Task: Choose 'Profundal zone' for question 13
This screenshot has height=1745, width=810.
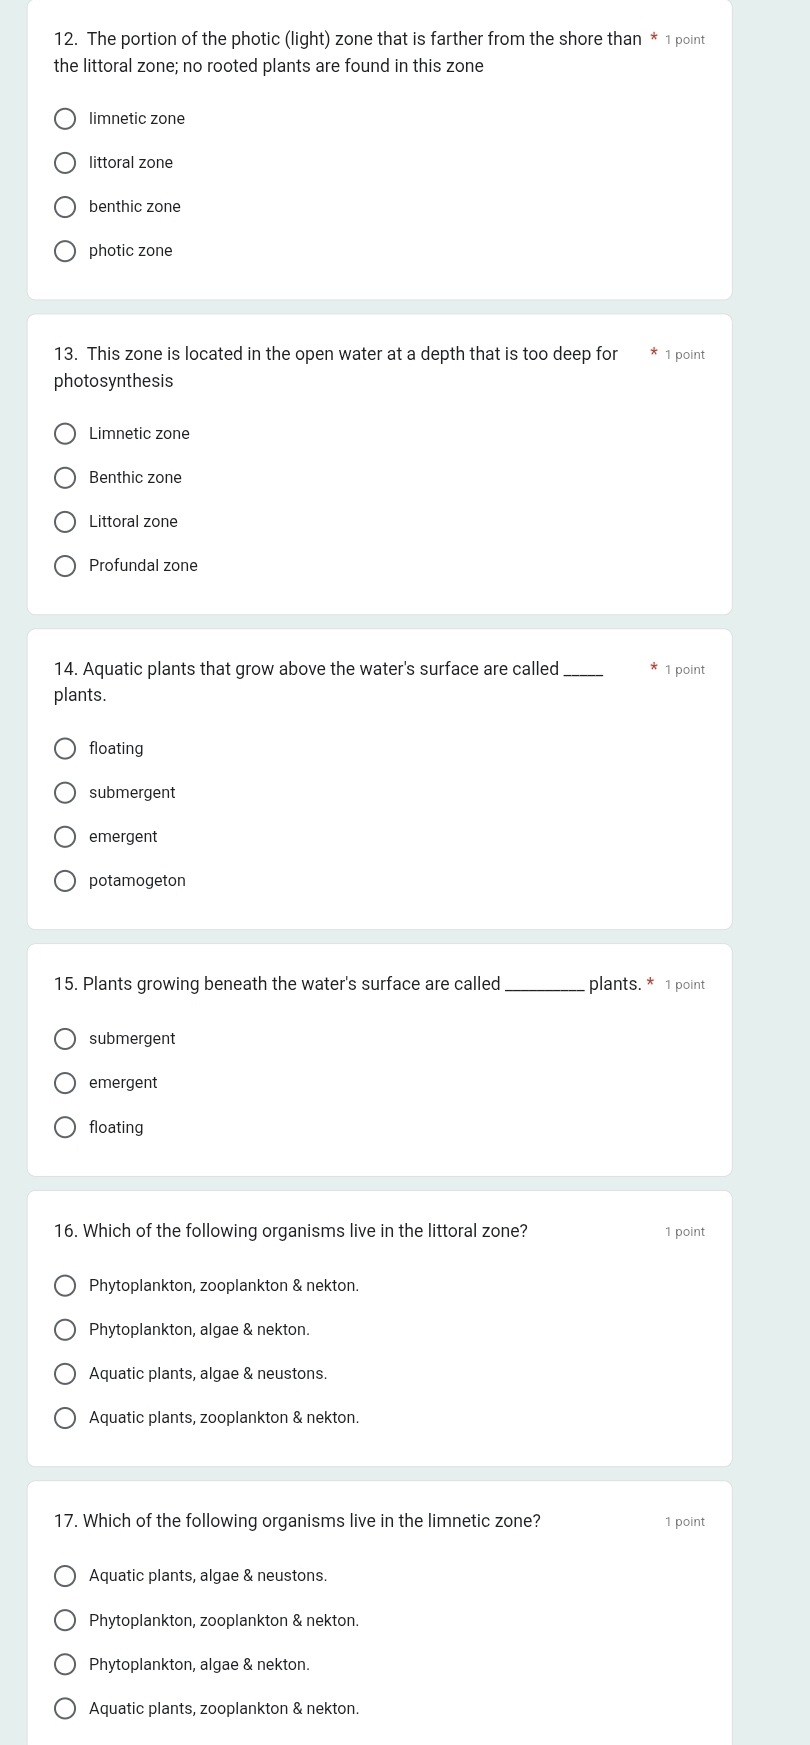Action: pyautogui.click(x=65, y=567)
